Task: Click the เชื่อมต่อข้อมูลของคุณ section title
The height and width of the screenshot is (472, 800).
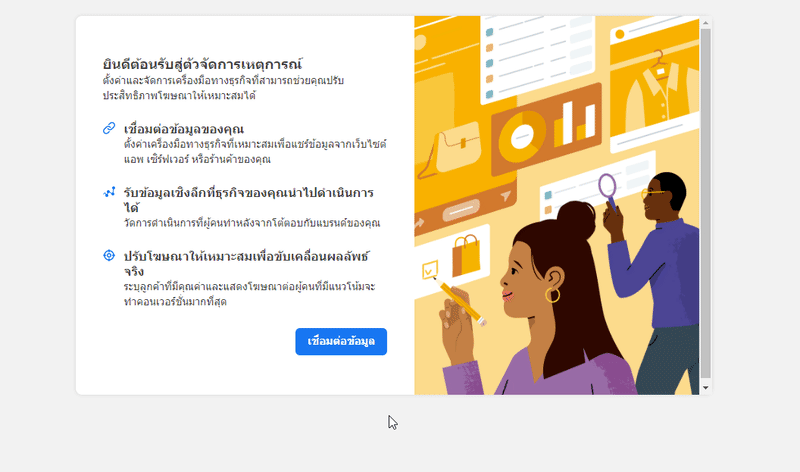Action: [x=184, y=129]
